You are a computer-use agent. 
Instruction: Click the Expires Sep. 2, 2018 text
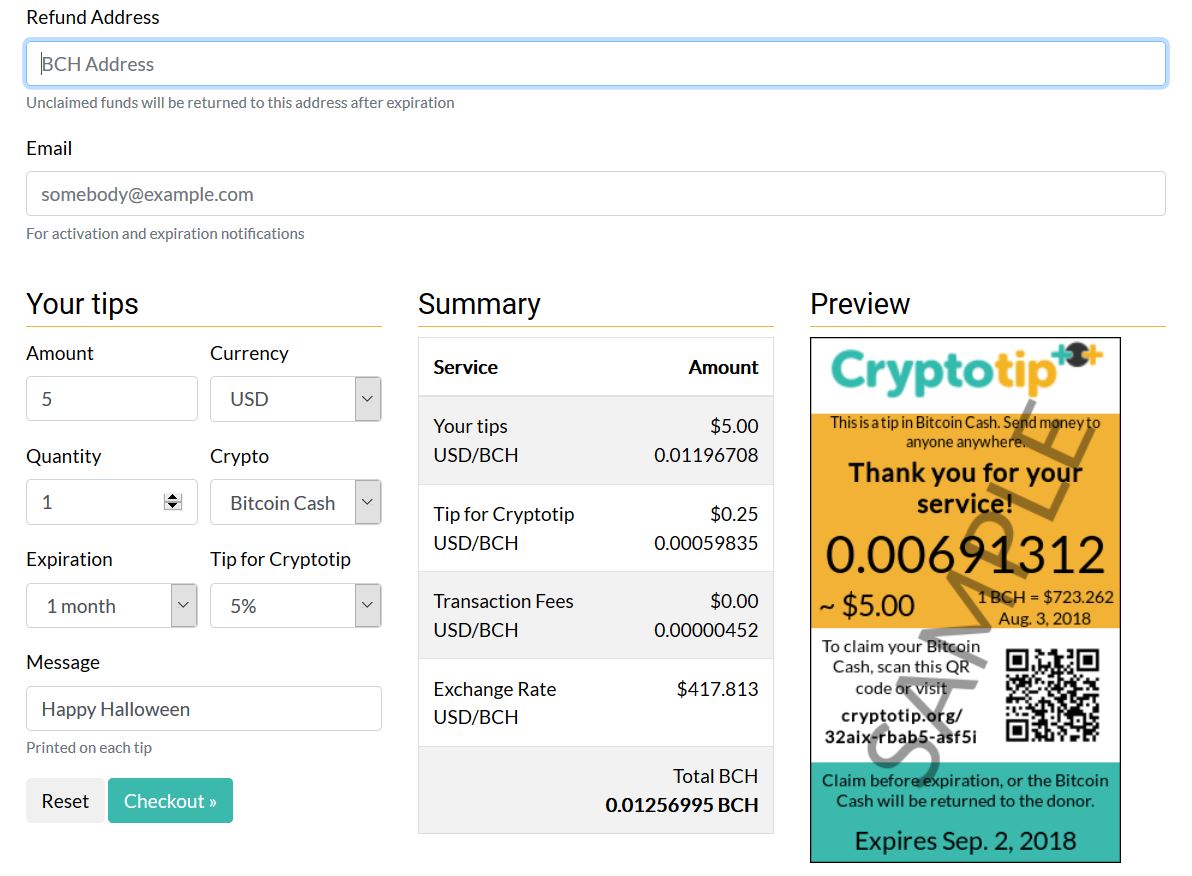pos(965,841)
